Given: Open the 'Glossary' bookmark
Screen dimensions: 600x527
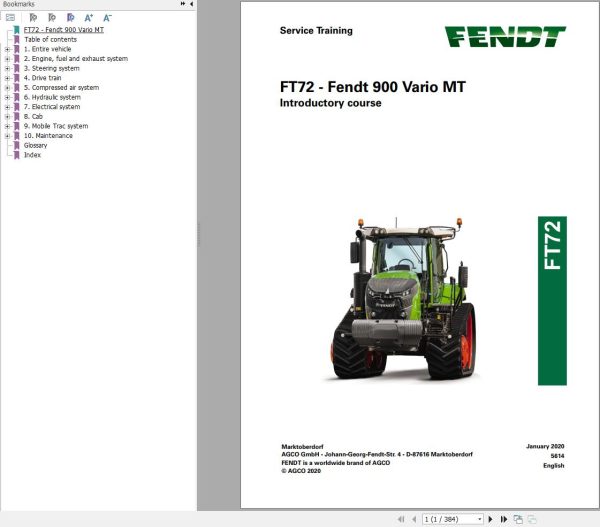Looking at the screenshot, I should 35,145.
